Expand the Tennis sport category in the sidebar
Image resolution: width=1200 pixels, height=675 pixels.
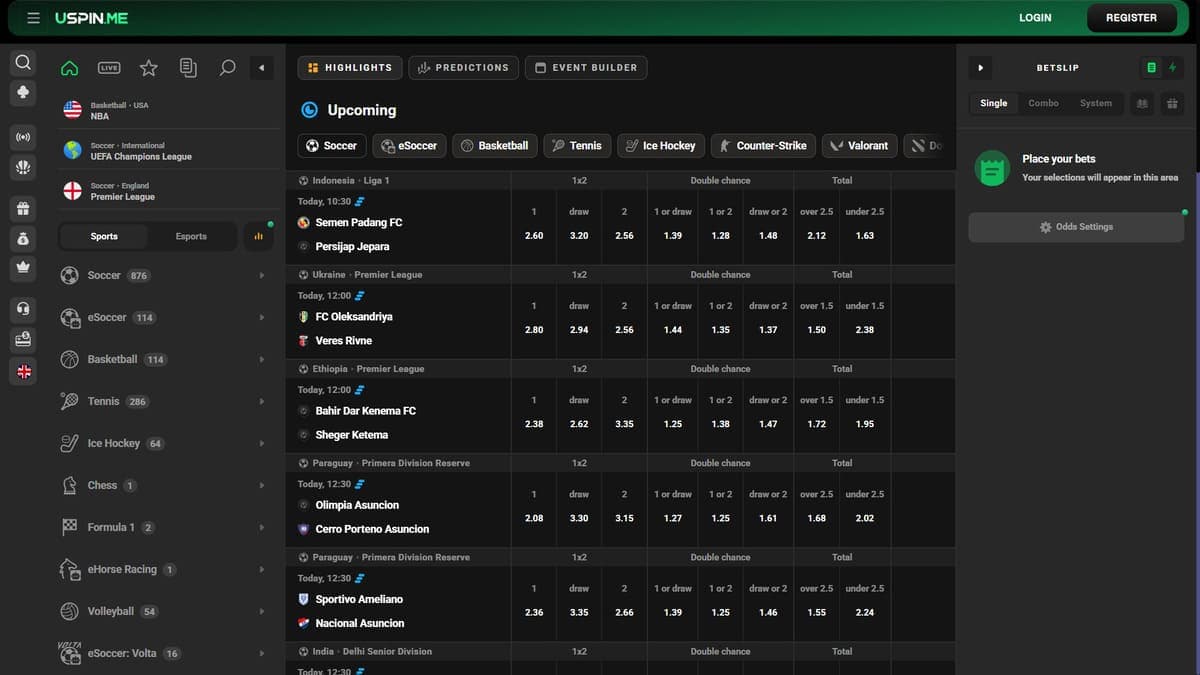164,402
